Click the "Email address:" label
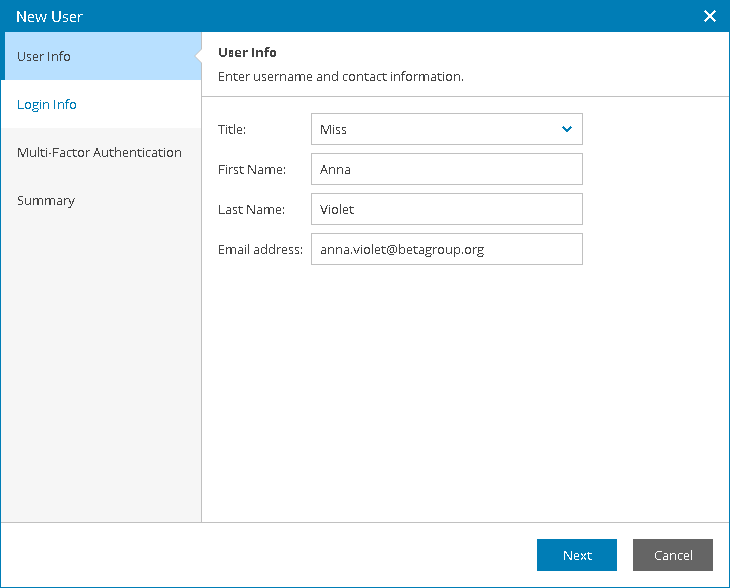Viewport: 730px width, 588px height. point(260,249)
